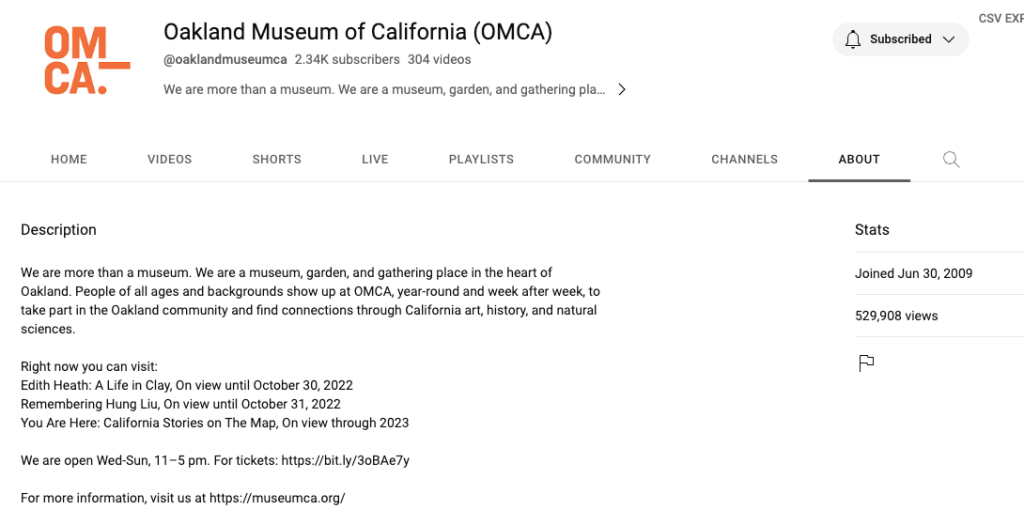The image size is (1024, 525).
Task: Open the Subscribed dropdown menu
Action: [900, 39]
